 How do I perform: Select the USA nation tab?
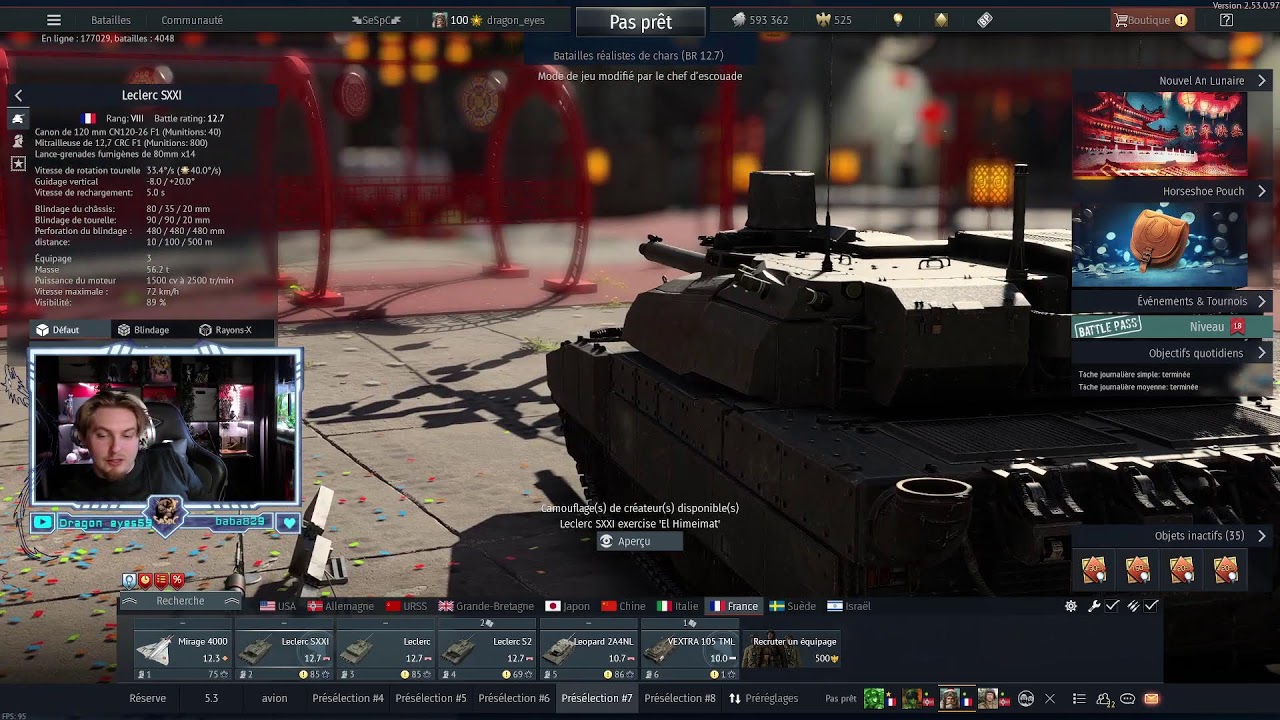(x=278, y=606)
